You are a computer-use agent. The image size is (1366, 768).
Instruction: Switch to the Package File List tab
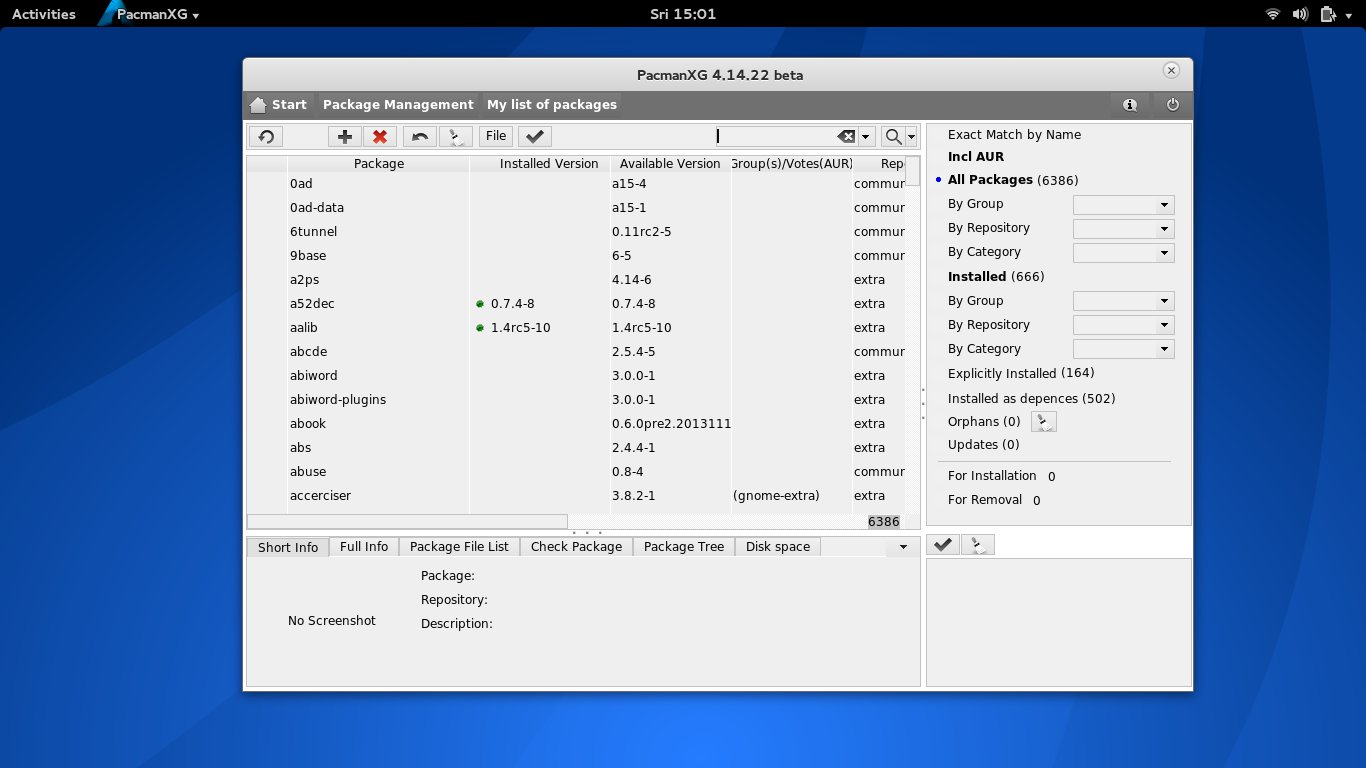pos(459,547)
